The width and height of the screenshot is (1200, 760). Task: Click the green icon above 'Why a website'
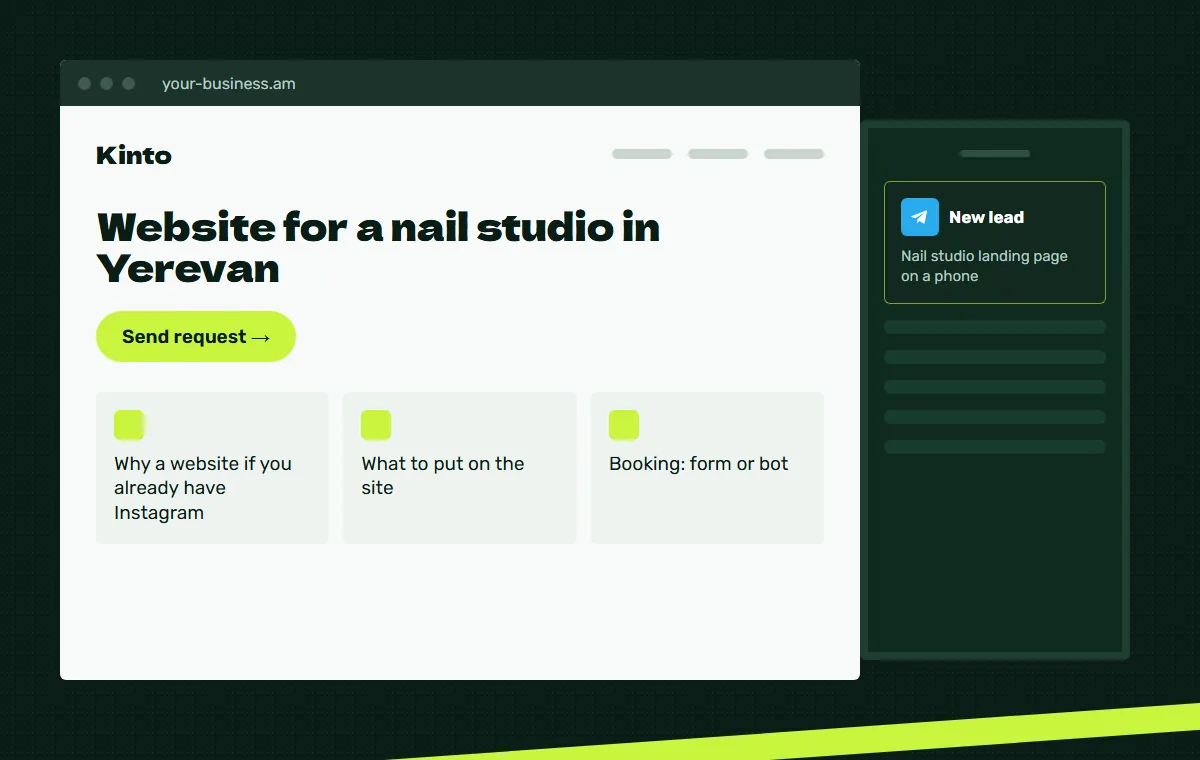tap(129, 425)
